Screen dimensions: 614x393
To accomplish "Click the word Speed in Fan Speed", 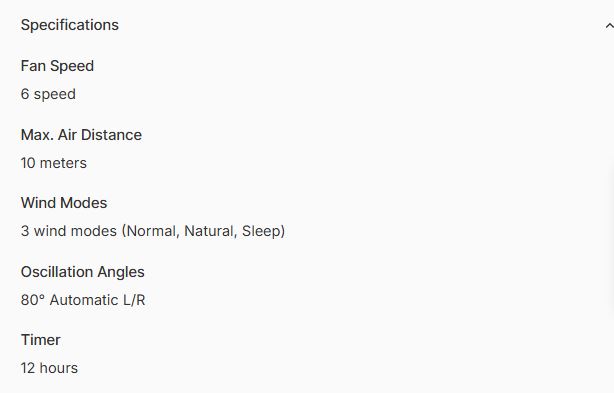I will coord(72,66).
